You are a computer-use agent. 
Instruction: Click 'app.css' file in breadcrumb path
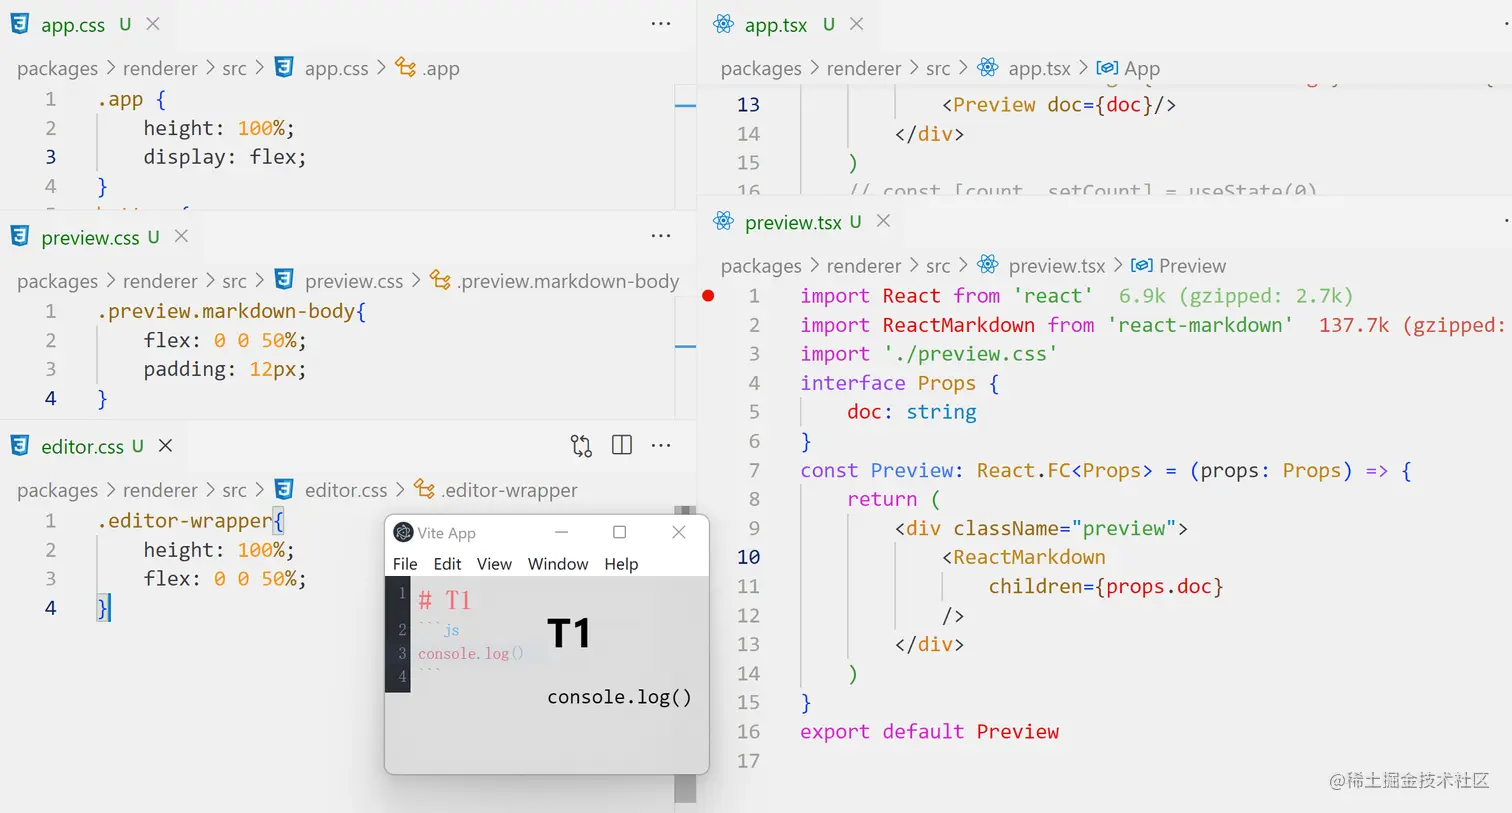[x=336, y=69]
